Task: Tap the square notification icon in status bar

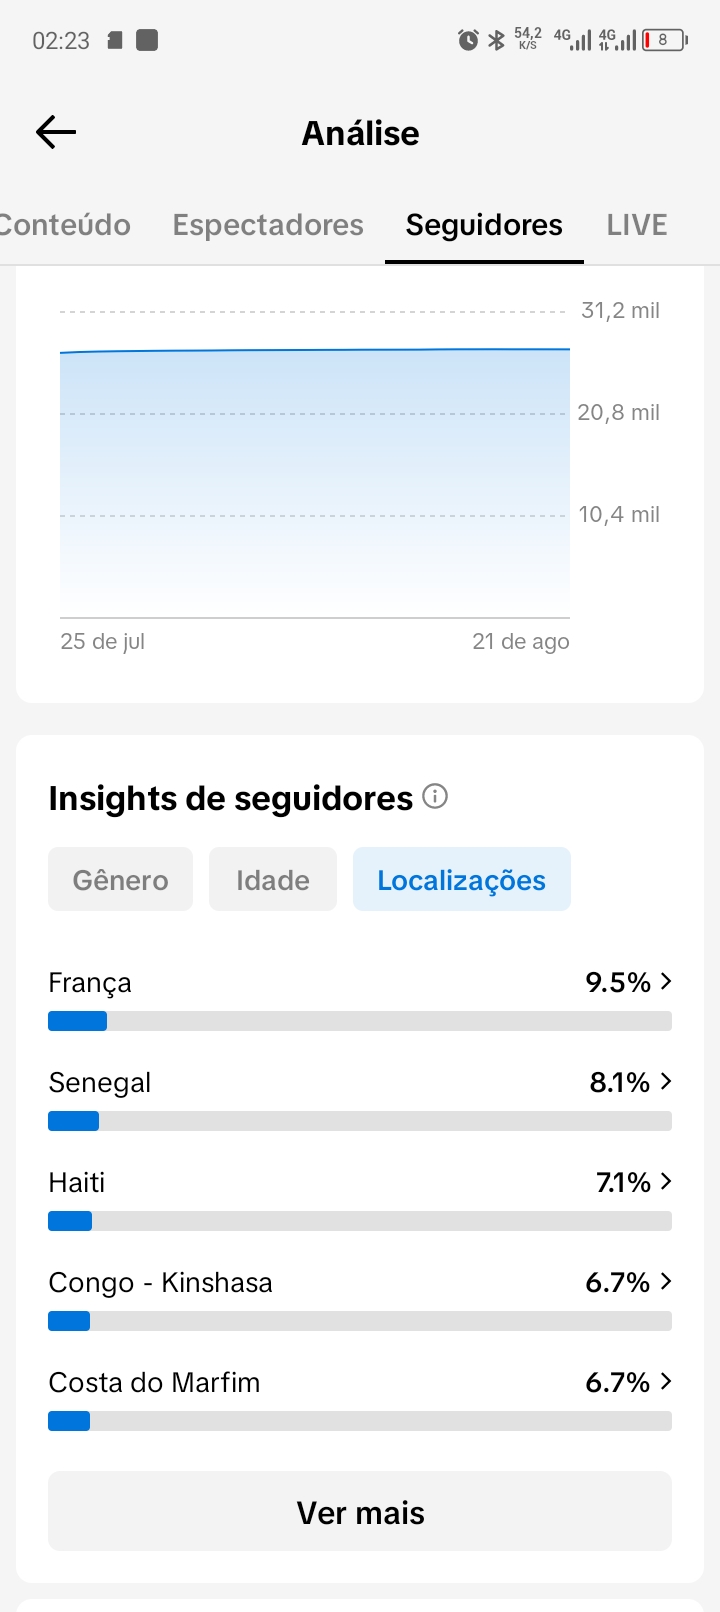Action: pos(147,40)
